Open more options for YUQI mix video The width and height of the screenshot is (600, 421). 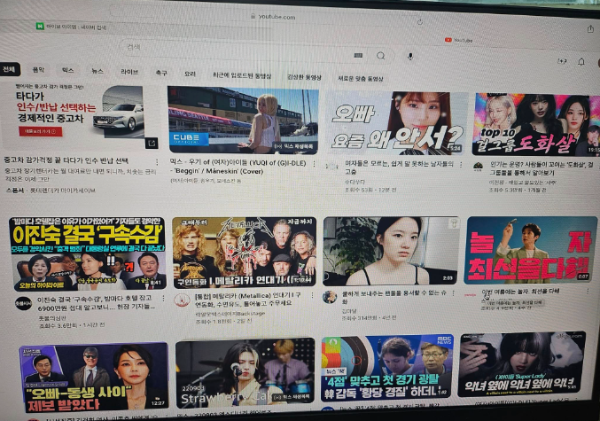315,164
